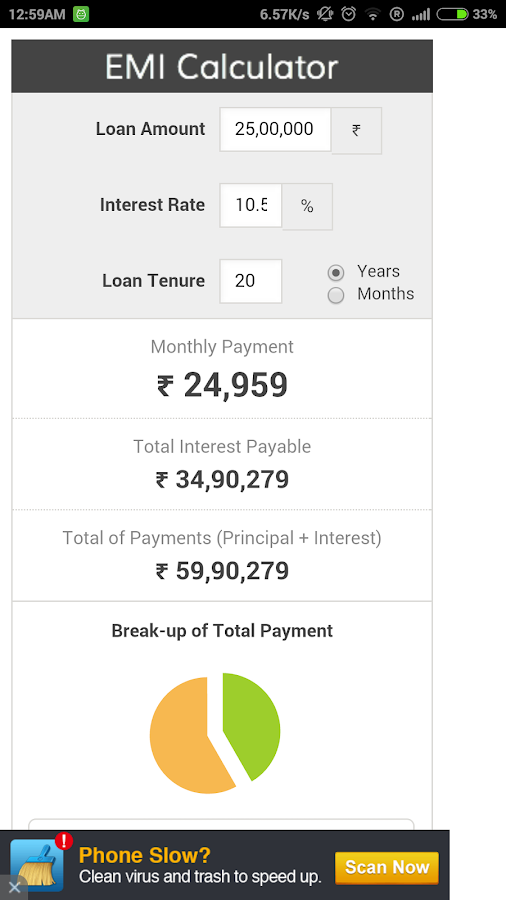Click the Loan Tenure input field
The image size is (506, 900).
251,281
